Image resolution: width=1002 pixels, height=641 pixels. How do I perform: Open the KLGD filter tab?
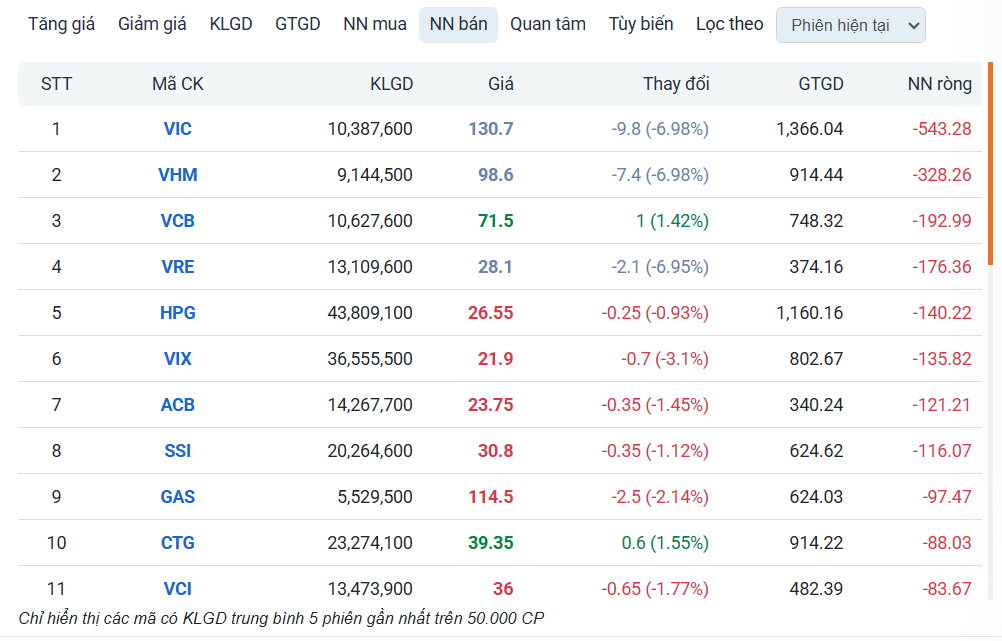231,24
